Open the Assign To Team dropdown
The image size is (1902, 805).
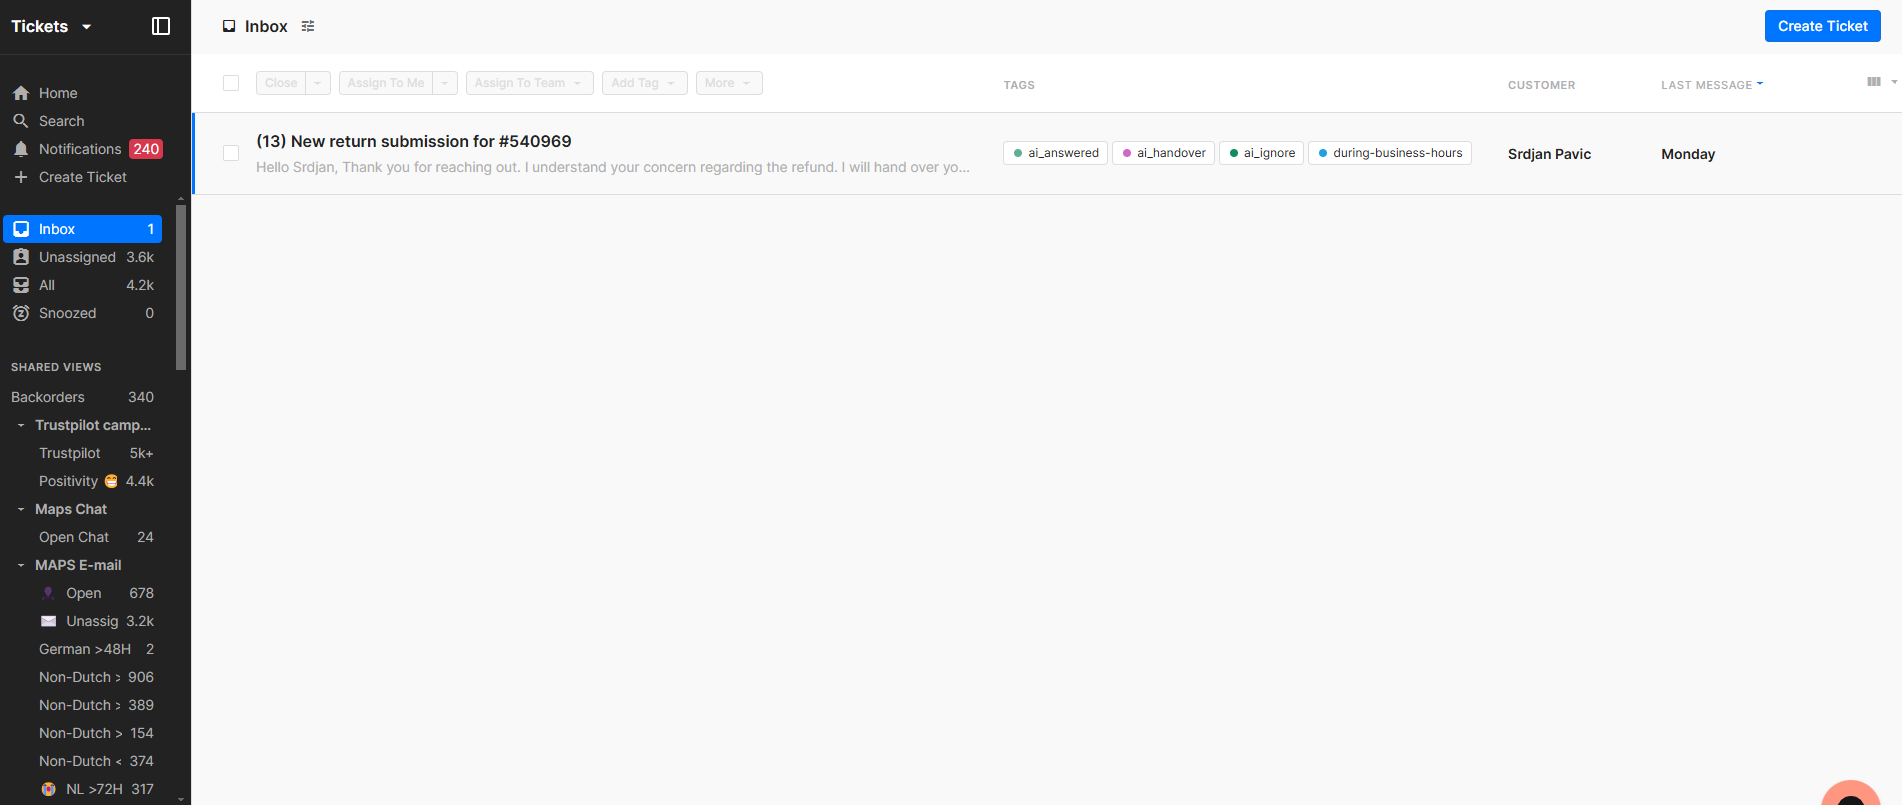tap(530, 83)
